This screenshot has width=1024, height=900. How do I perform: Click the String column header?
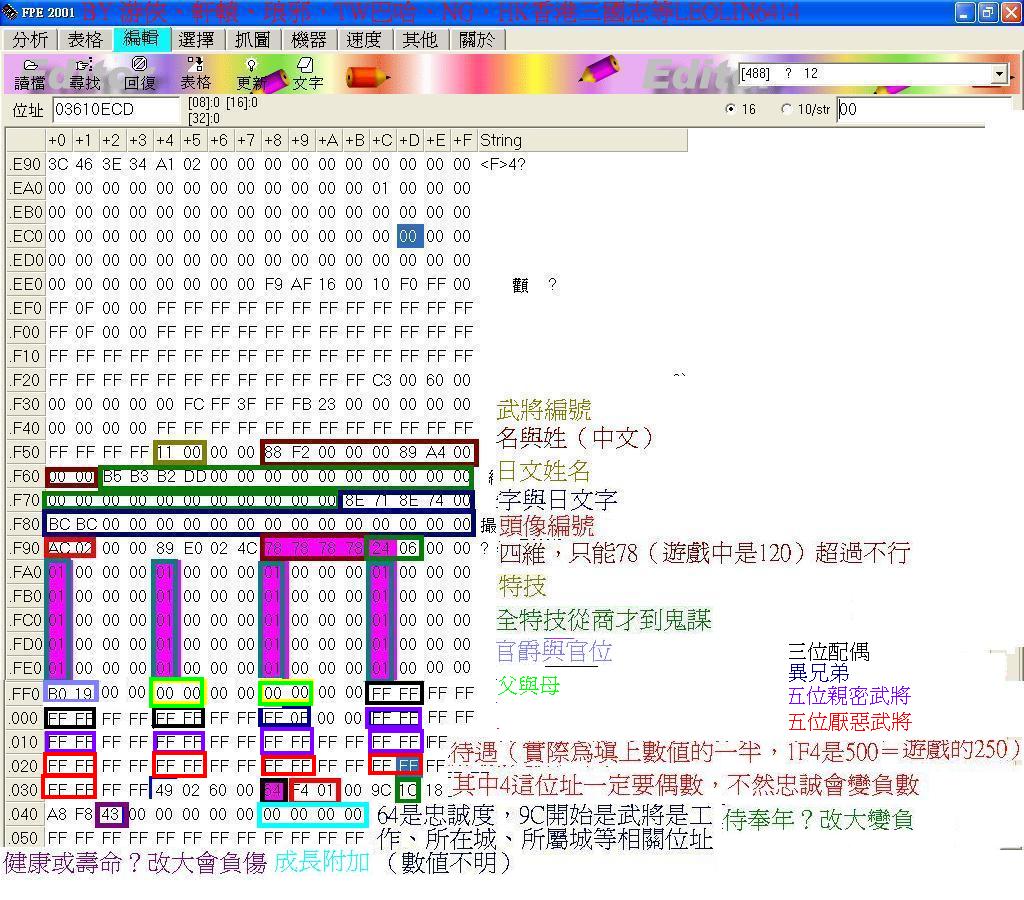tap(581, 140)
